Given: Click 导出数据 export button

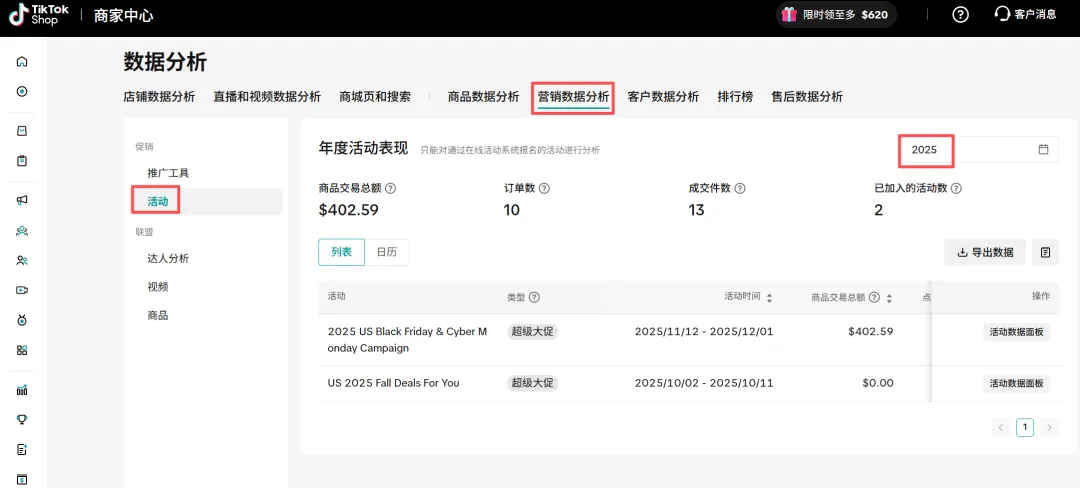Looking at the screenshot, I should click(x=985, y=253).
